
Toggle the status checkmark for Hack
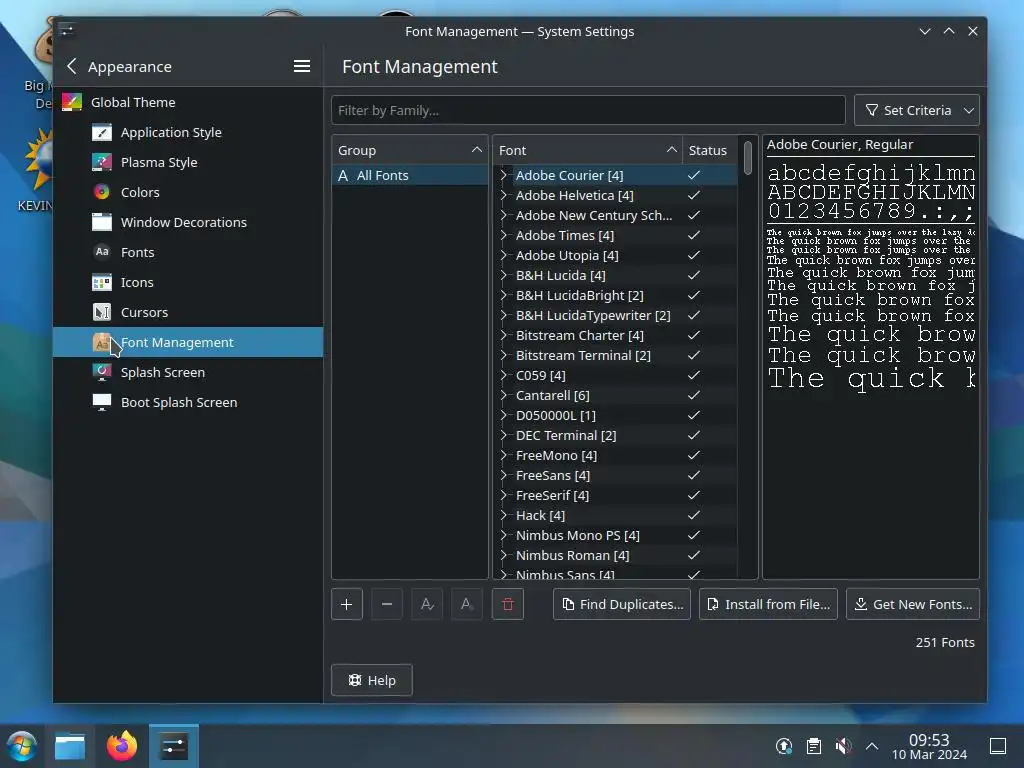[x=694, y=515]
